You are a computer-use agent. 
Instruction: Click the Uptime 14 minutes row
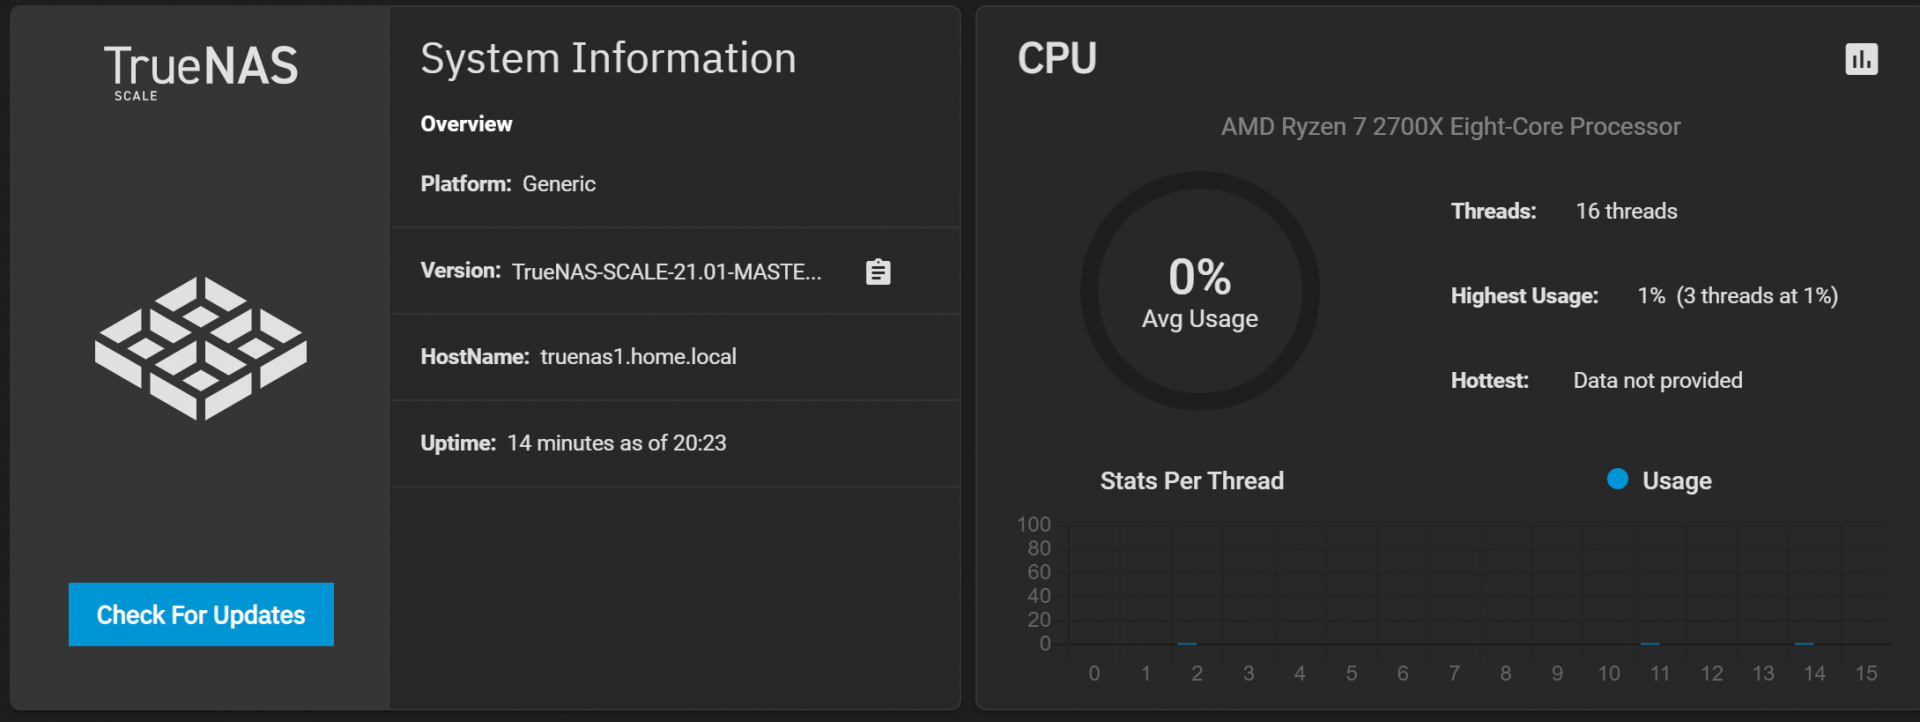(x=676, y=443)
